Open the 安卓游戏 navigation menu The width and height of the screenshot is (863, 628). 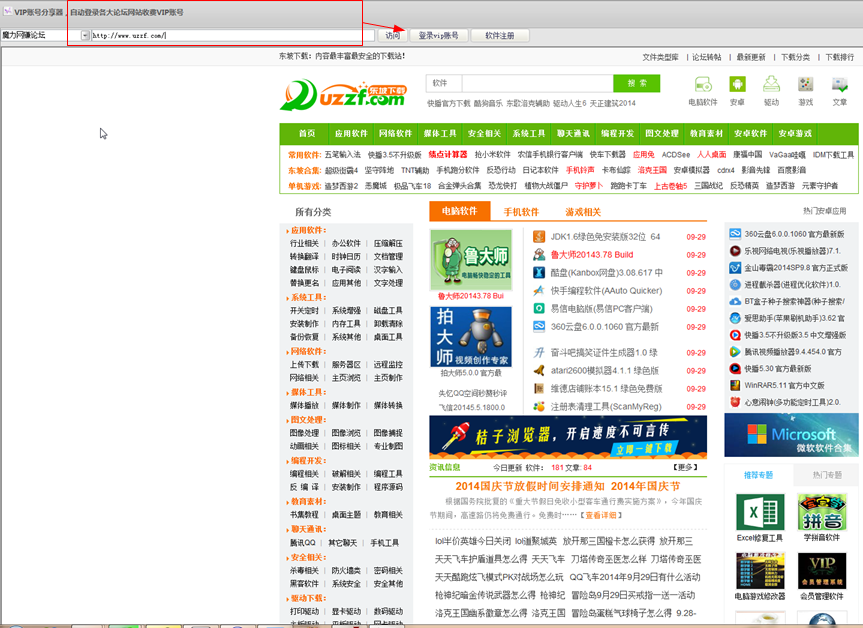(795, 133)
